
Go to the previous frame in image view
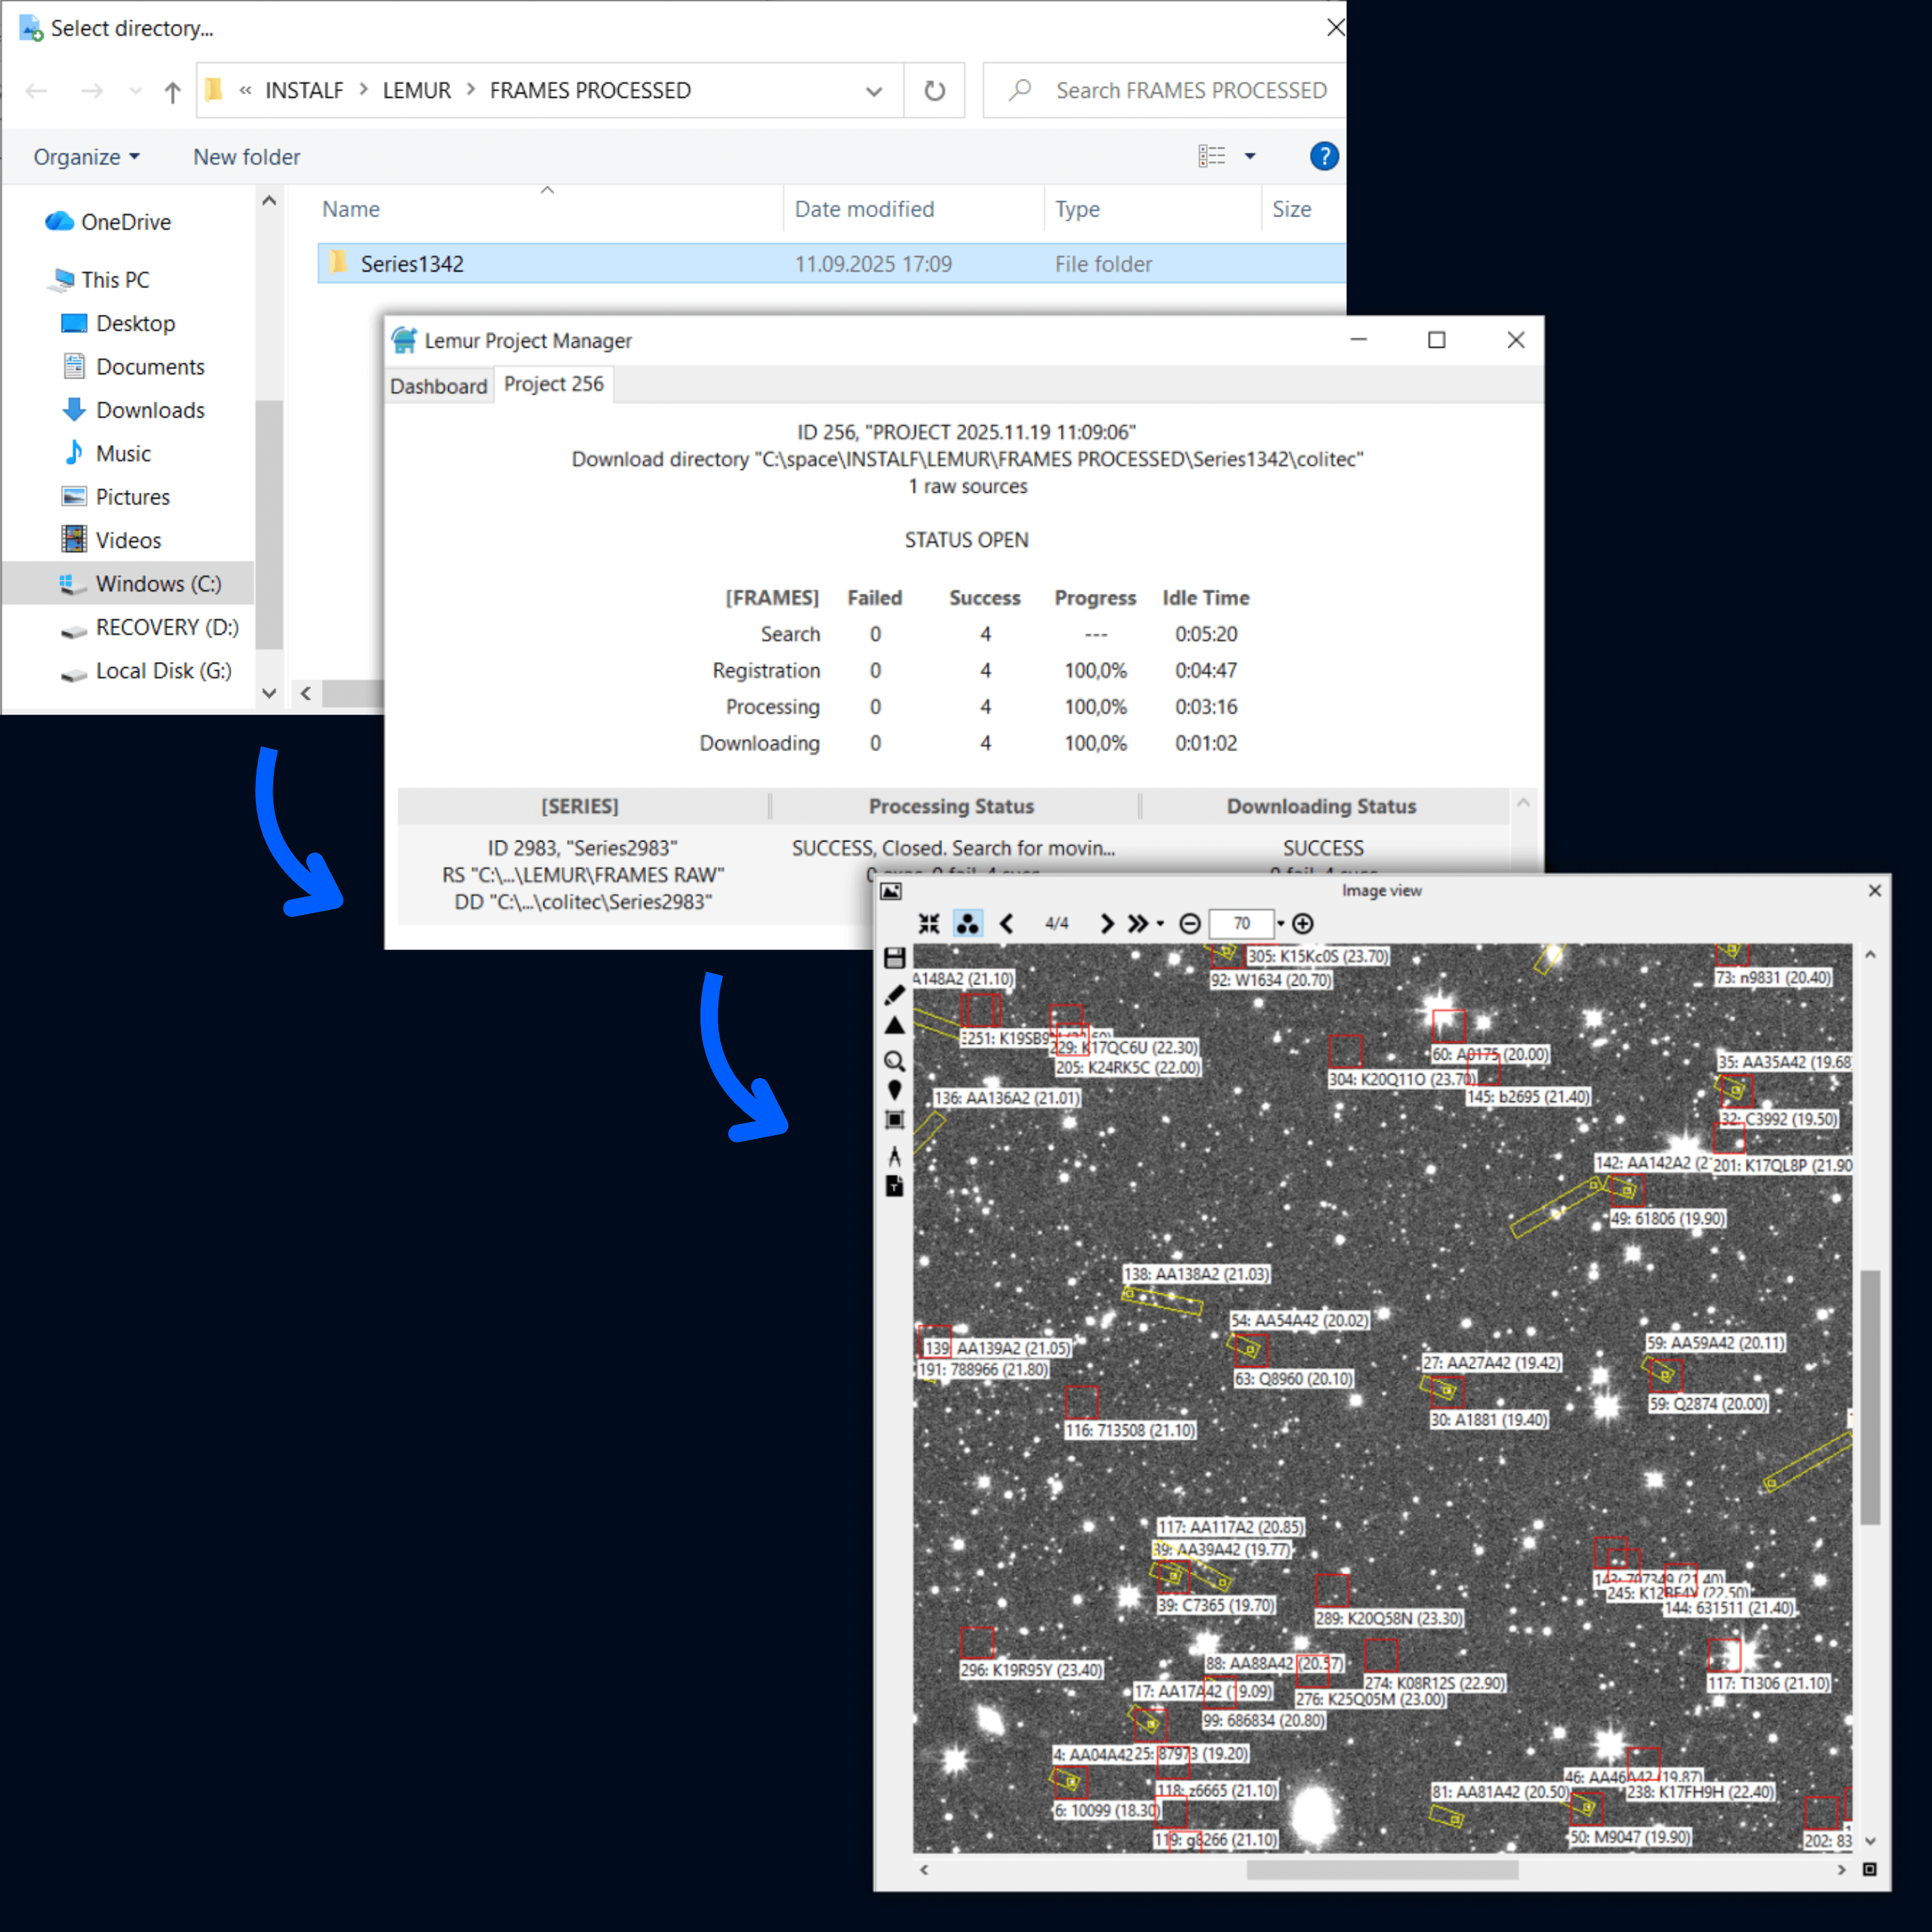point(1007,923)
